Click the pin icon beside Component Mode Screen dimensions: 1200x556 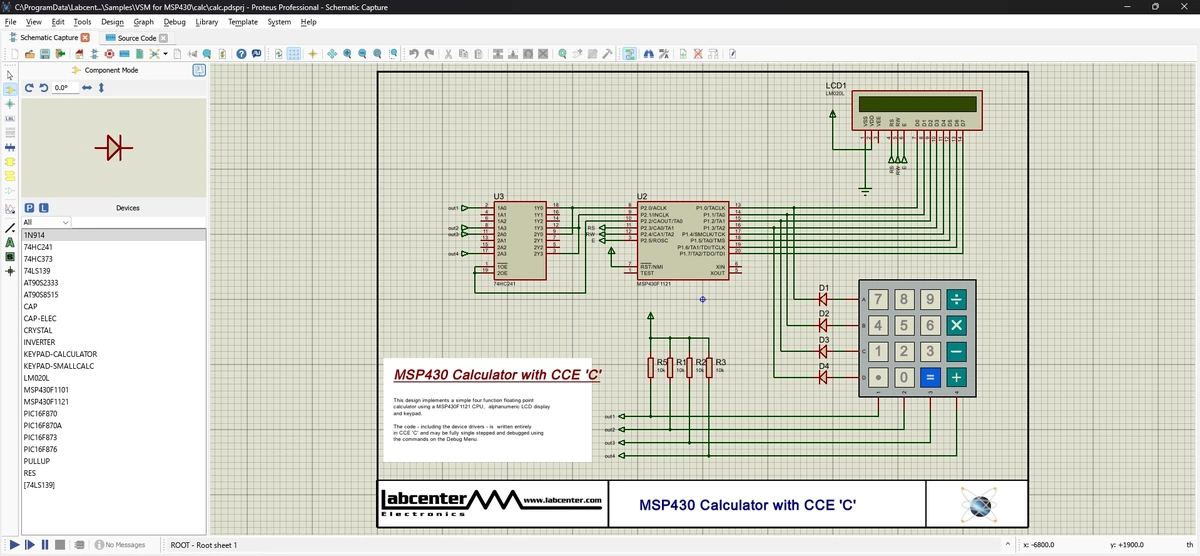click(199, 71)
